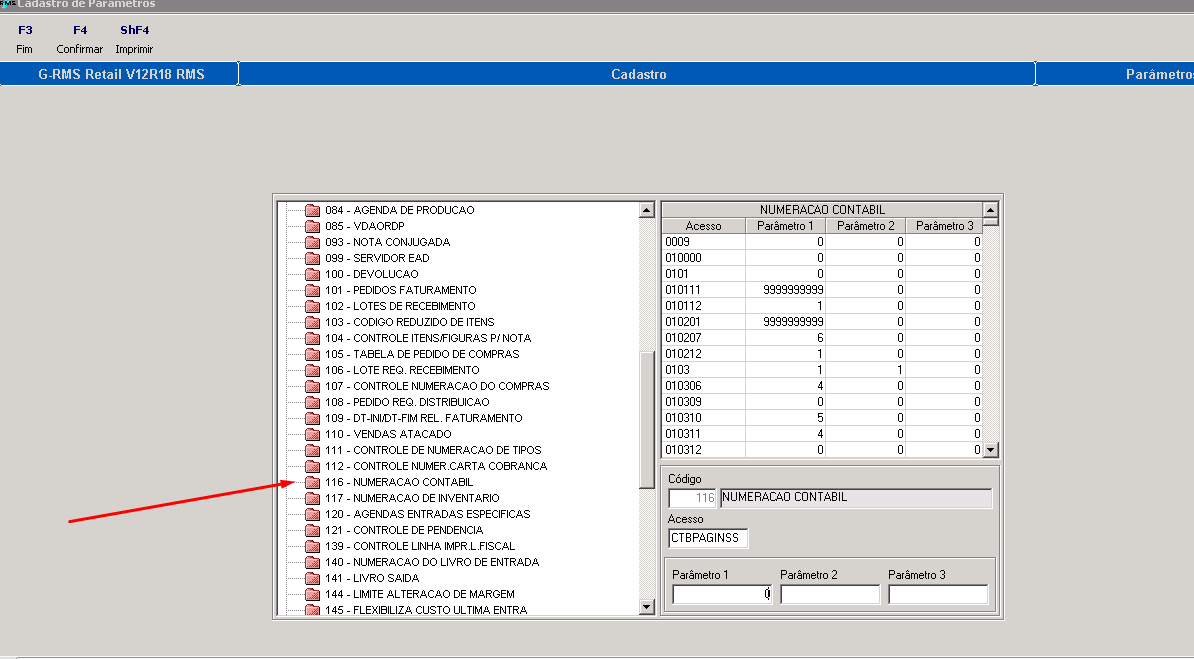This screenshot has width=1194, height=659.
Task: Select grid row with Acesso 010111
Action: pos(822,290)
